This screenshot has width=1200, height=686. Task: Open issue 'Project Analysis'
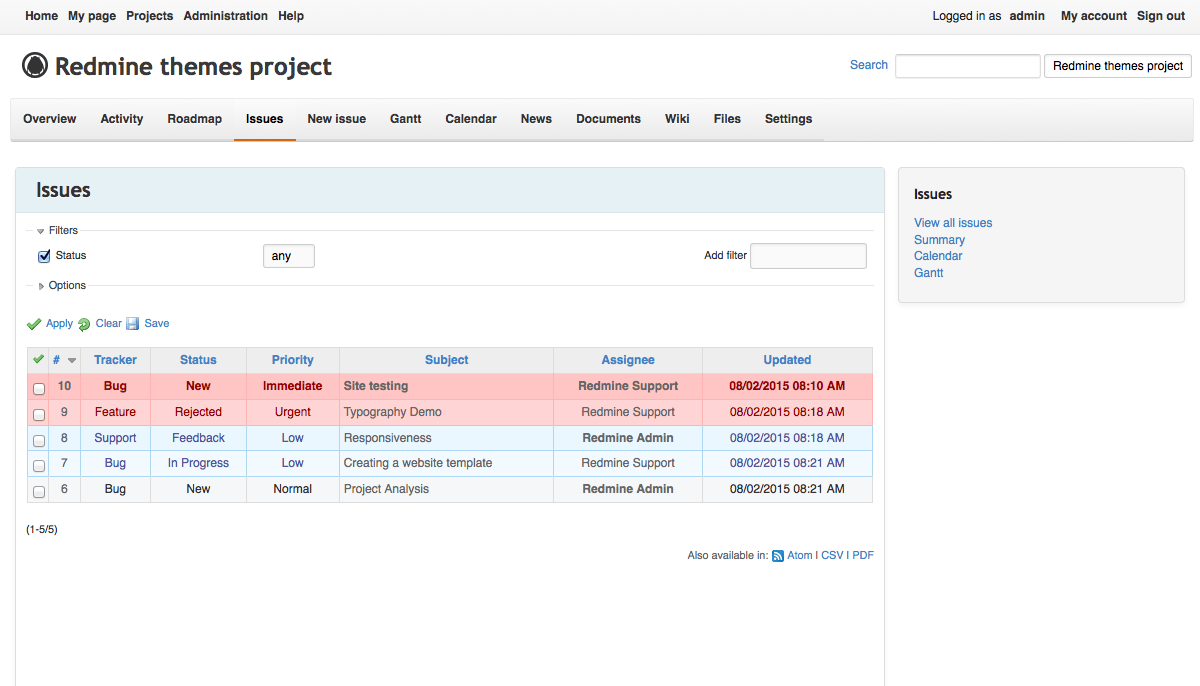[386, 489]
